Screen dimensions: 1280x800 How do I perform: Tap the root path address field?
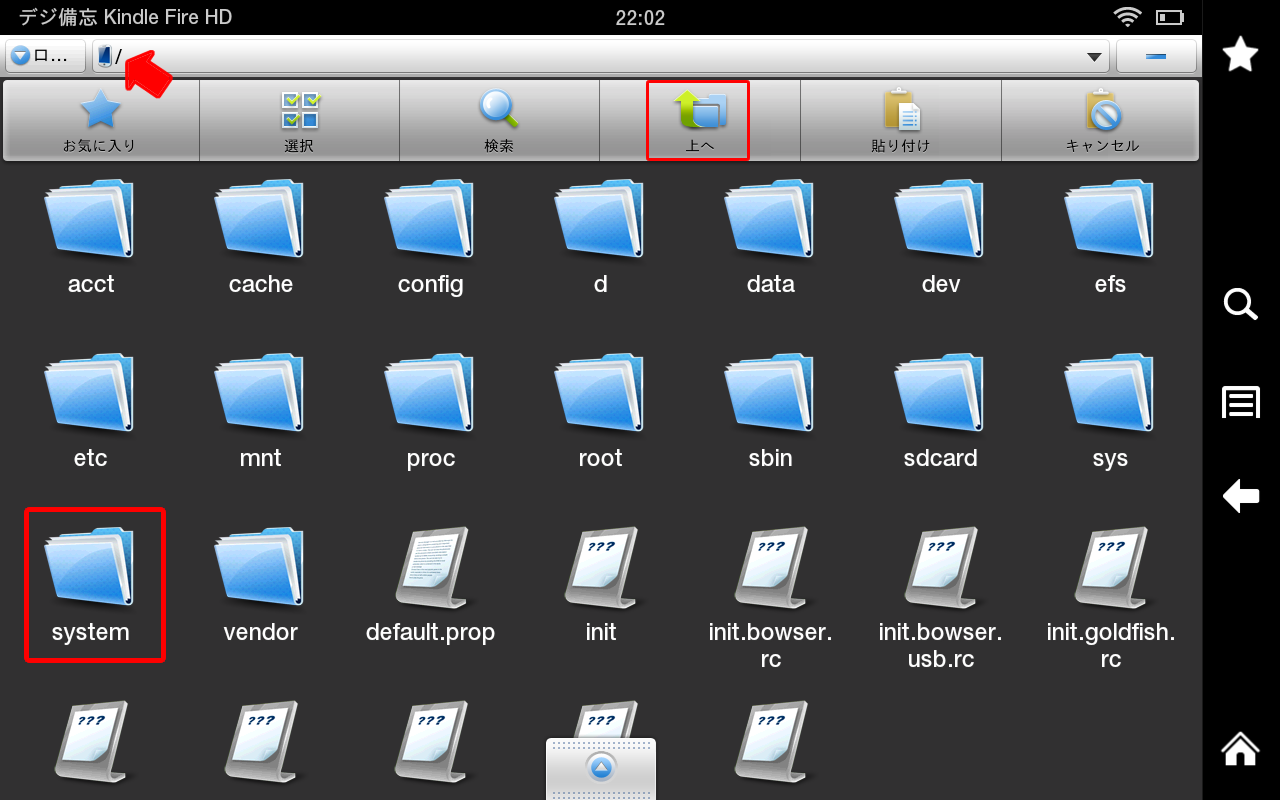pos(600,57)
